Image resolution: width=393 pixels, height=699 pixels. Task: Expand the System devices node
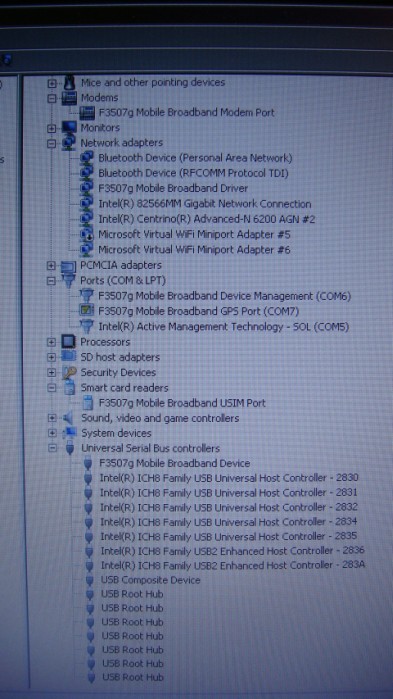(52, 433)
